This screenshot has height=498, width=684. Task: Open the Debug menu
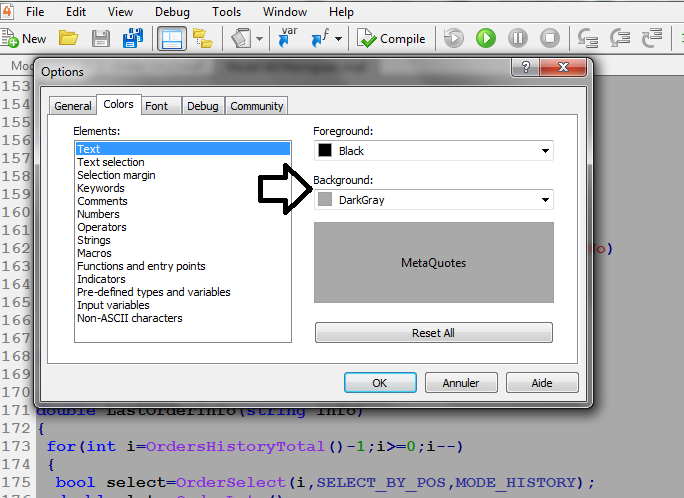point(172,12)
